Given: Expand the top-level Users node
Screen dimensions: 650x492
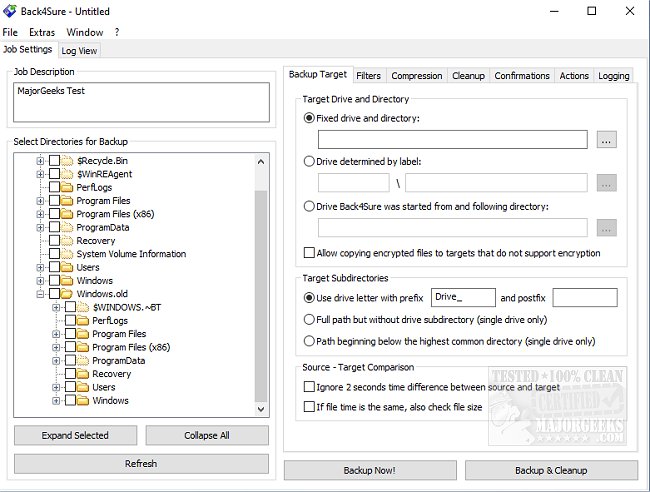Looking at the screenshot, I should point(40,267).
